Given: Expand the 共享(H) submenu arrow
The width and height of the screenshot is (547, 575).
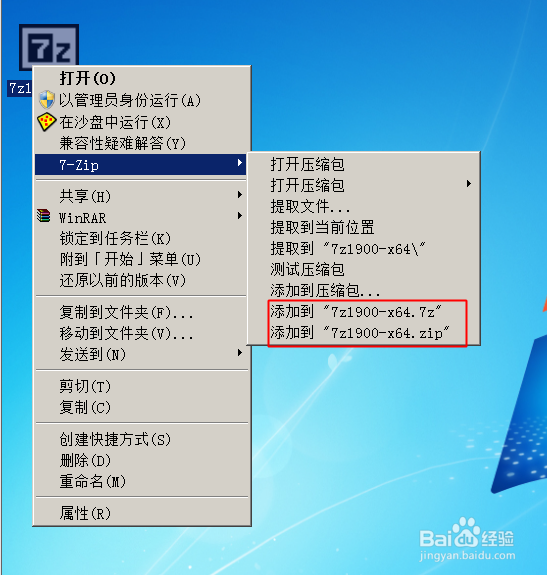Looking at the screenshot, I should coord(239,194).
